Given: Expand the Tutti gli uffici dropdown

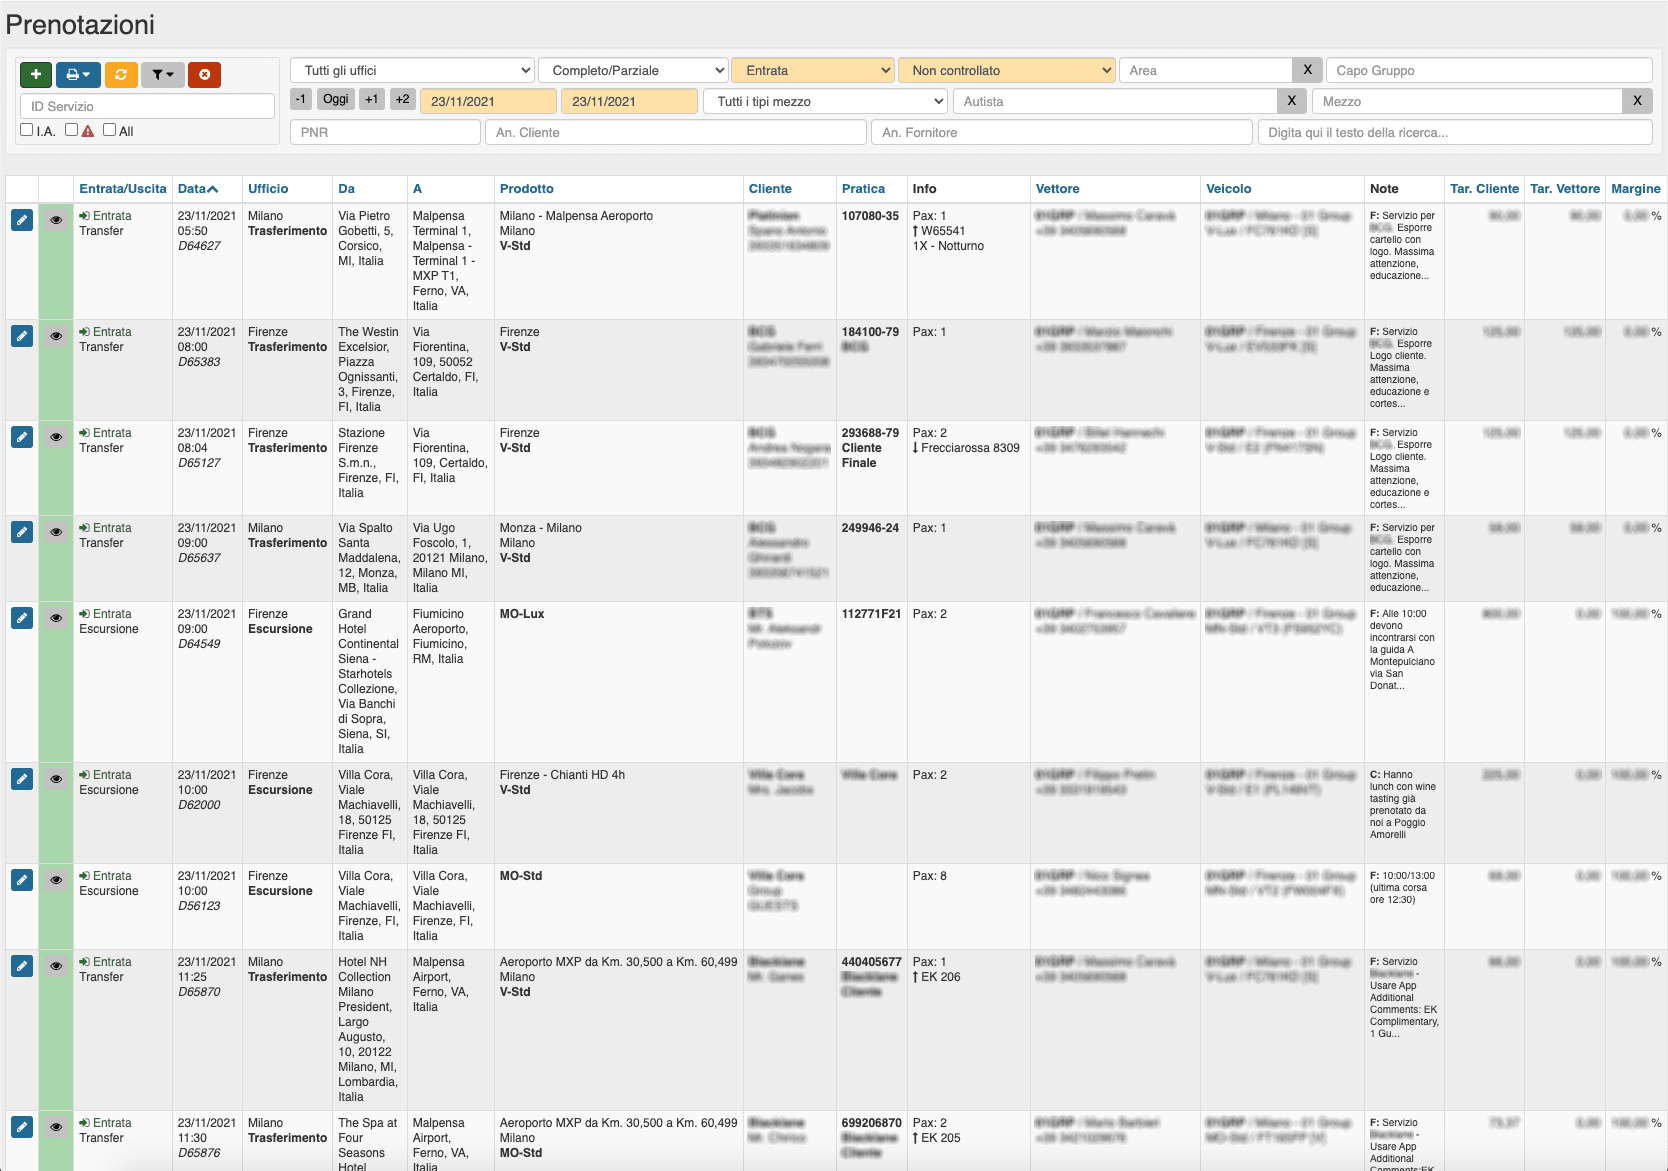Looking at the screenshot, I should 412,71.
